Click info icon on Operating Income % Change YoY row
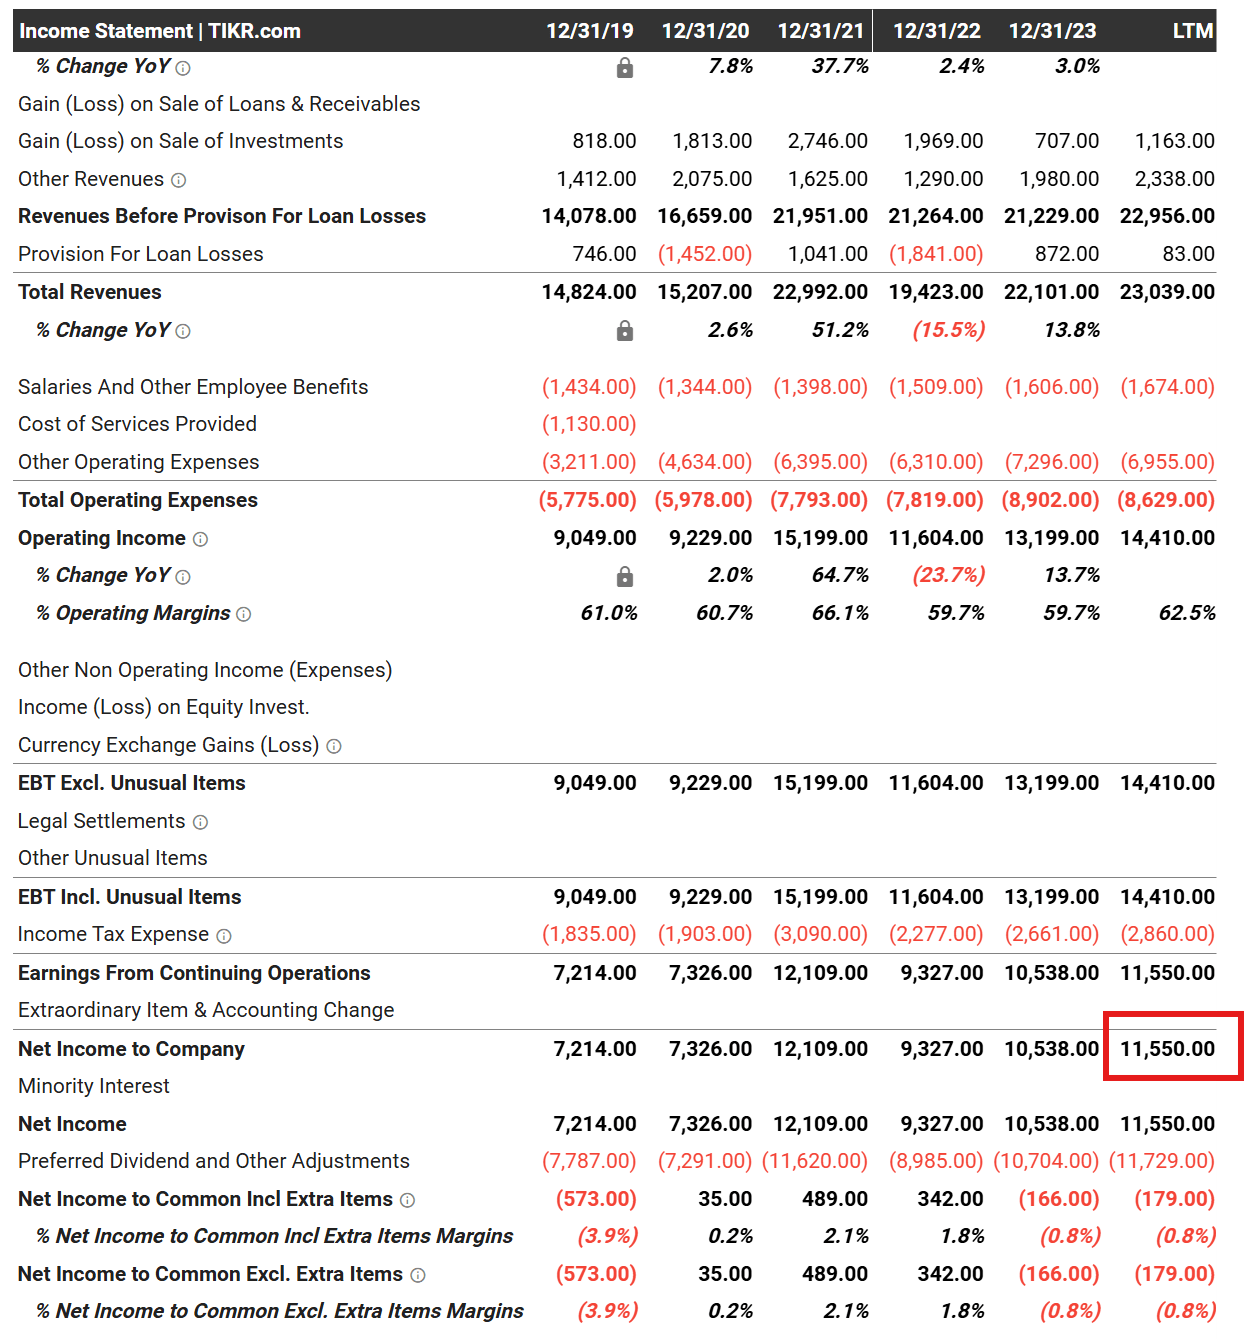 click(182, 576)
